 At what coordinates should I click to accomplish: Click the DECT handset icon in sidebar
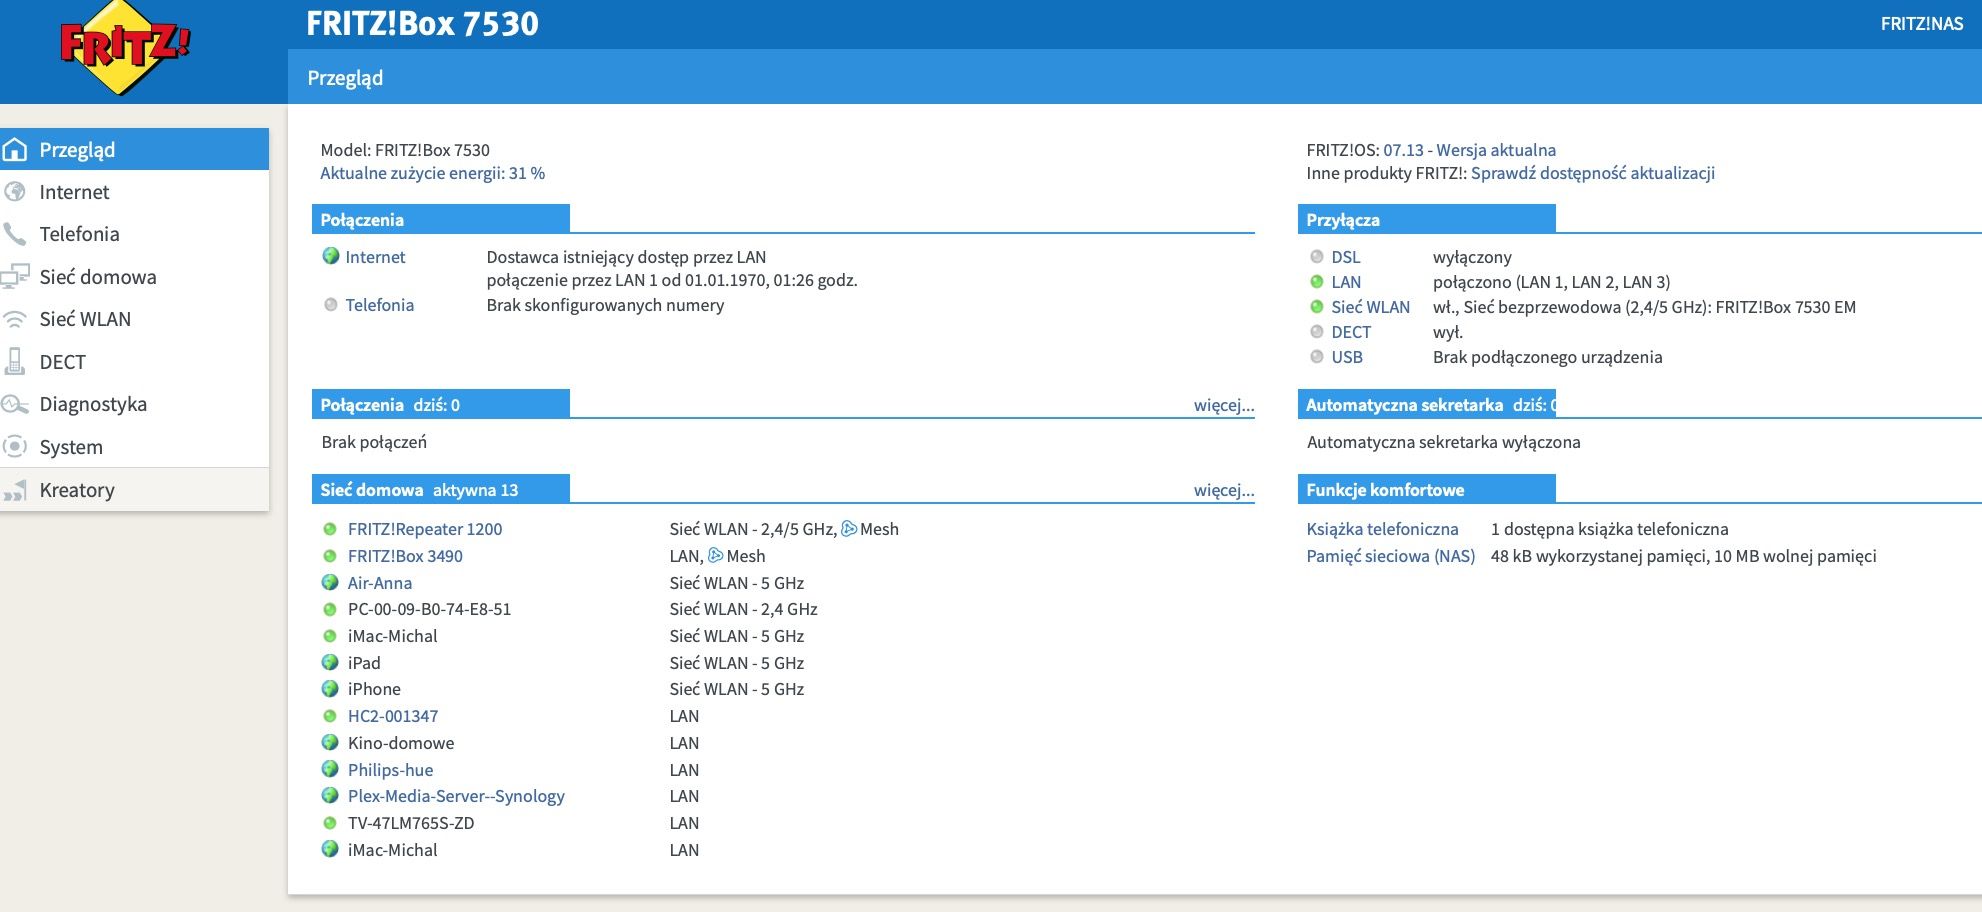15,362
